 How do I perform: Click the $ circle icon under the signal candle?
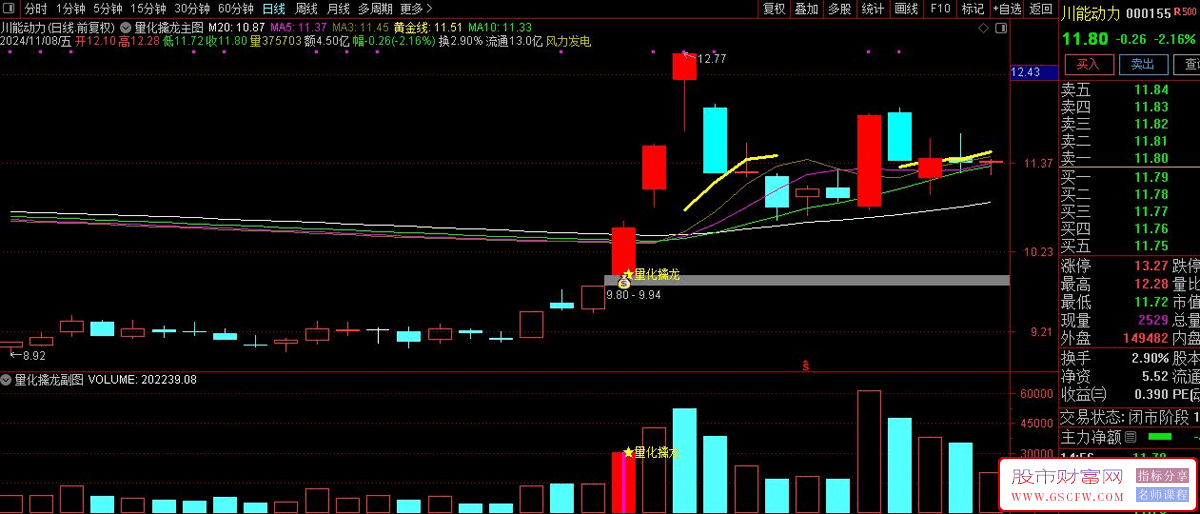point(624,284)
